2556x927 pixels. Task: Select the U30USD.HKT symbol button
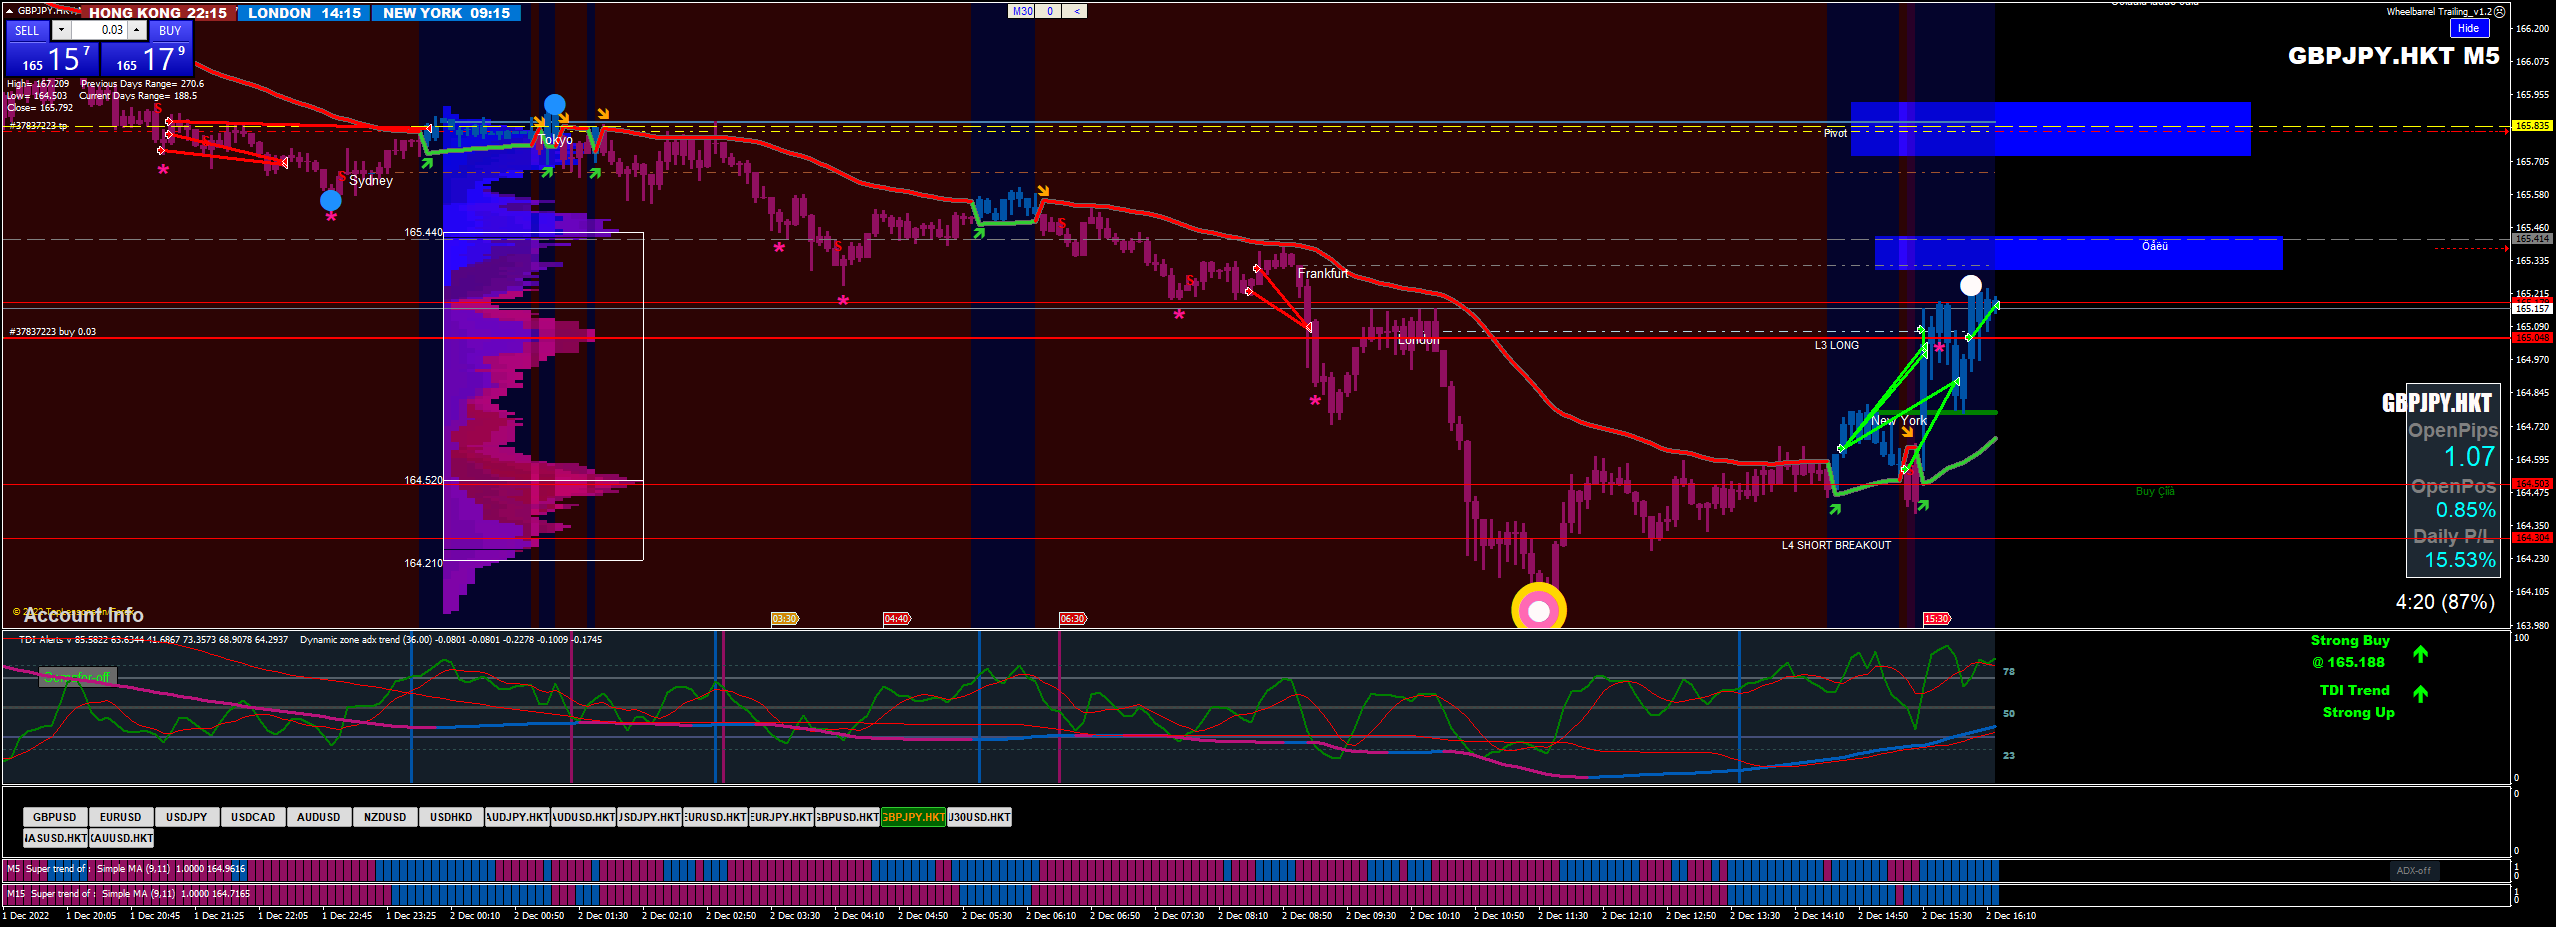click(x=979, y=817)
